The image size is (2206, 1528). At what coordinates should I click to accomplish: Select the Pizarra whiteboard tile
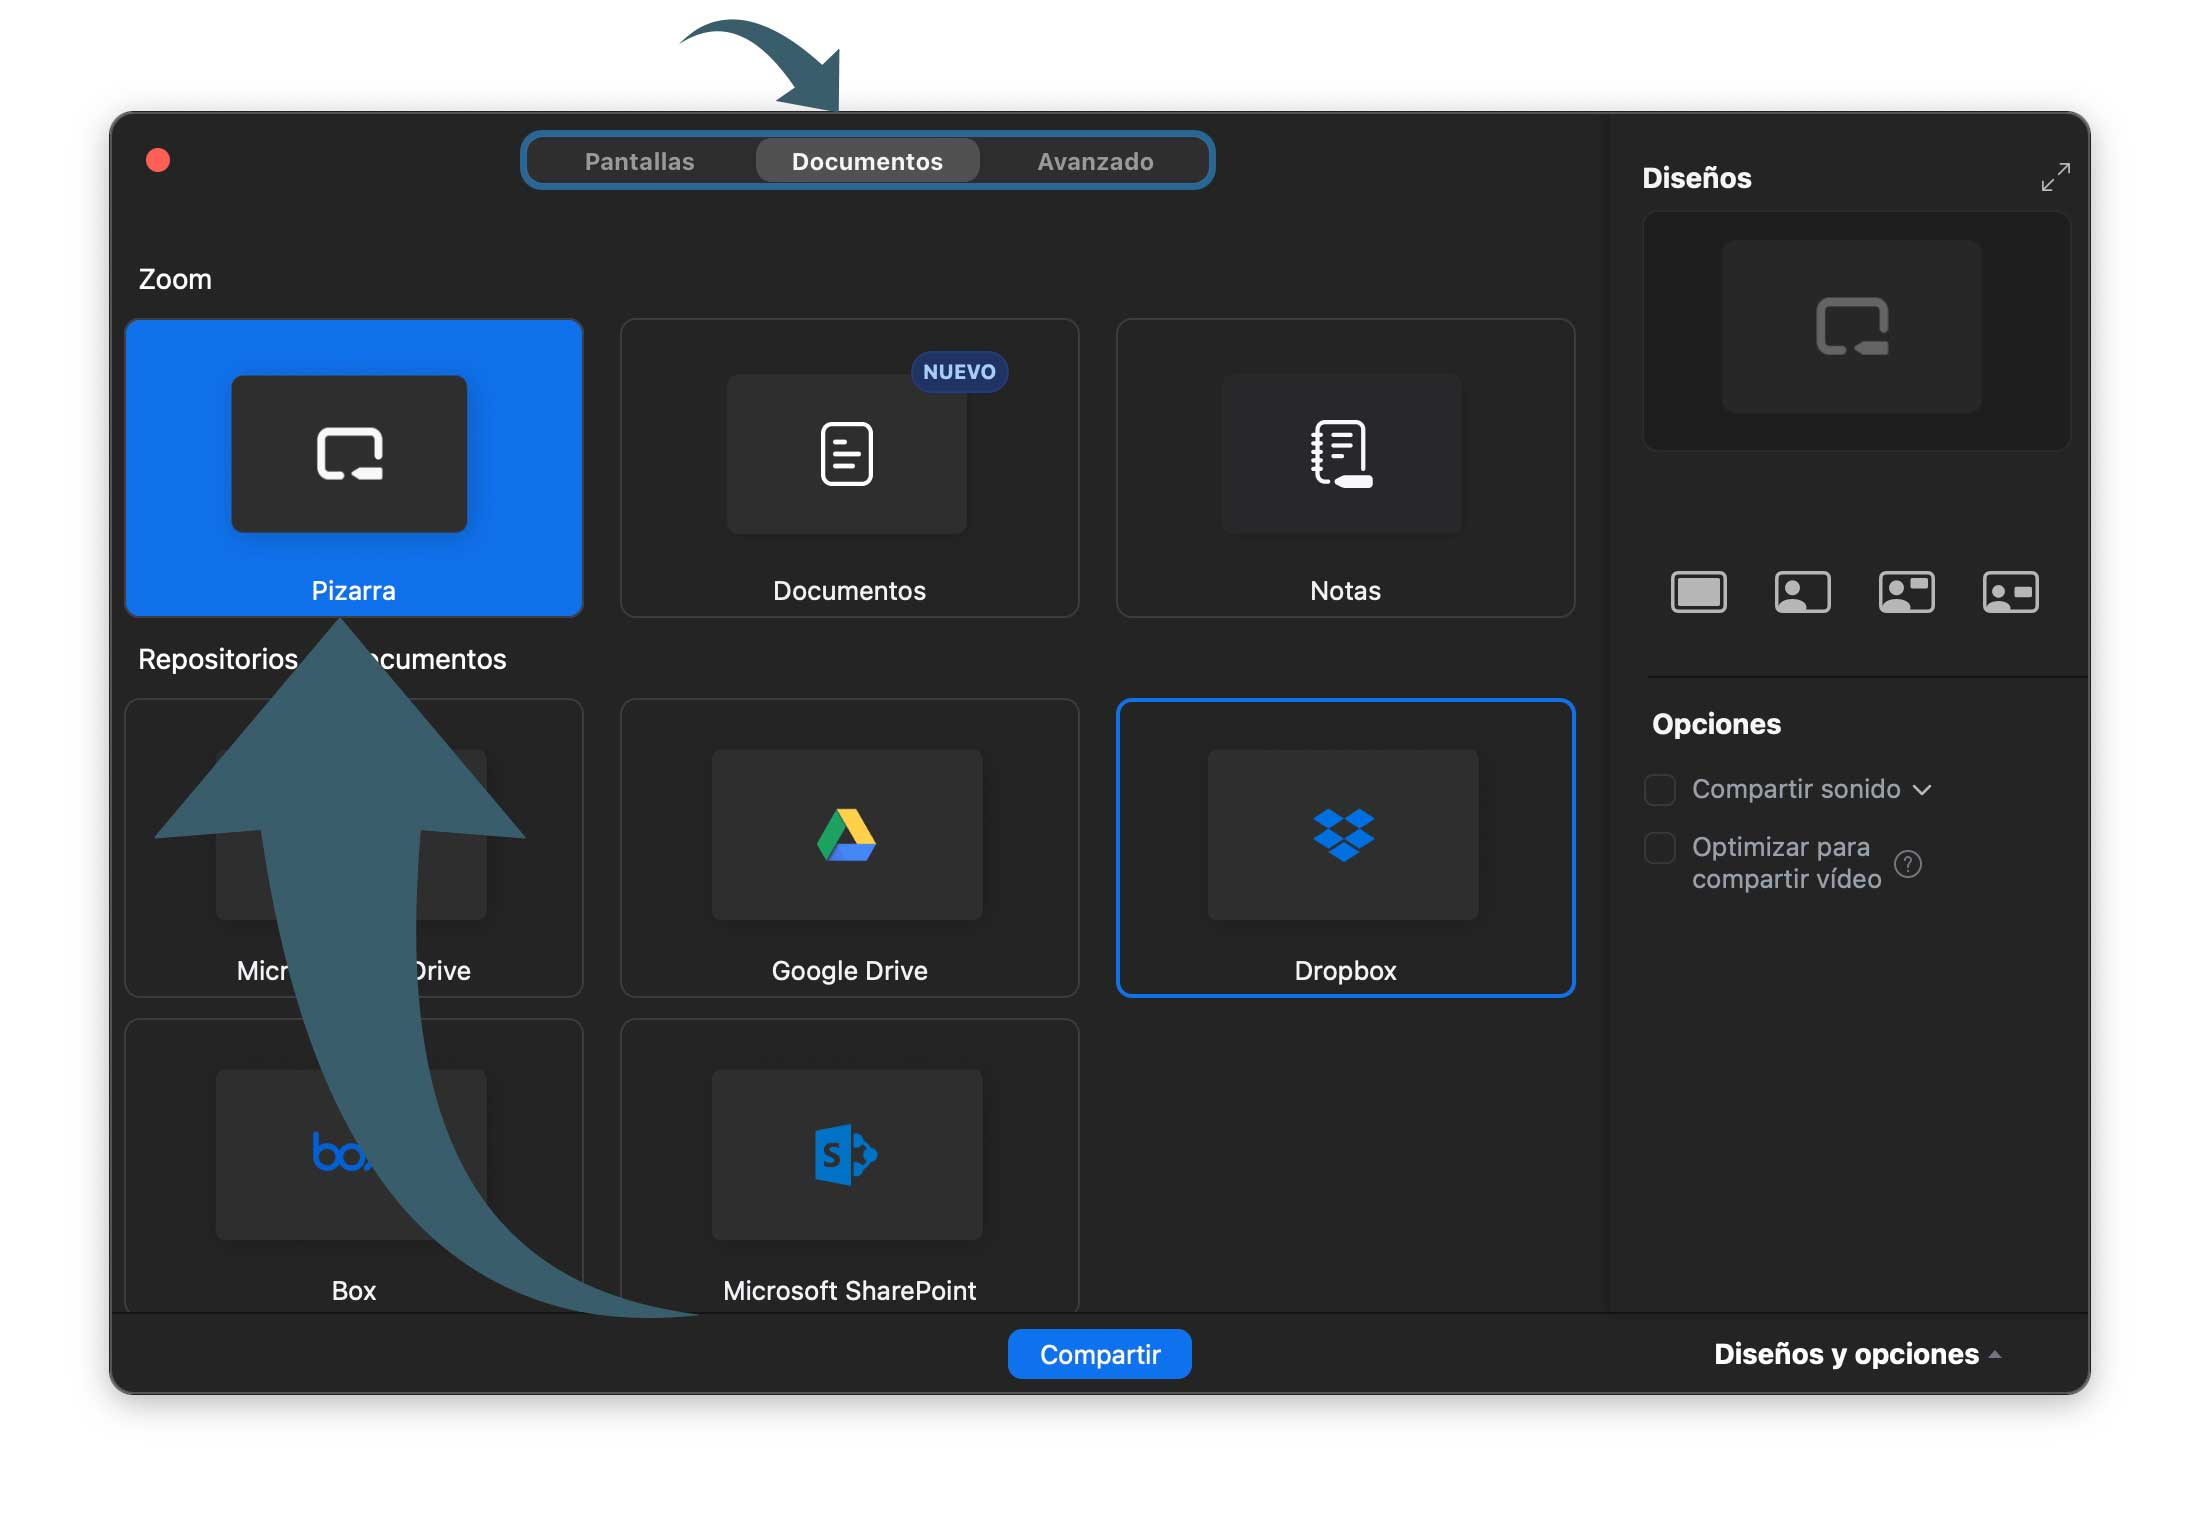pyautogui.click(x=354, y=467)
